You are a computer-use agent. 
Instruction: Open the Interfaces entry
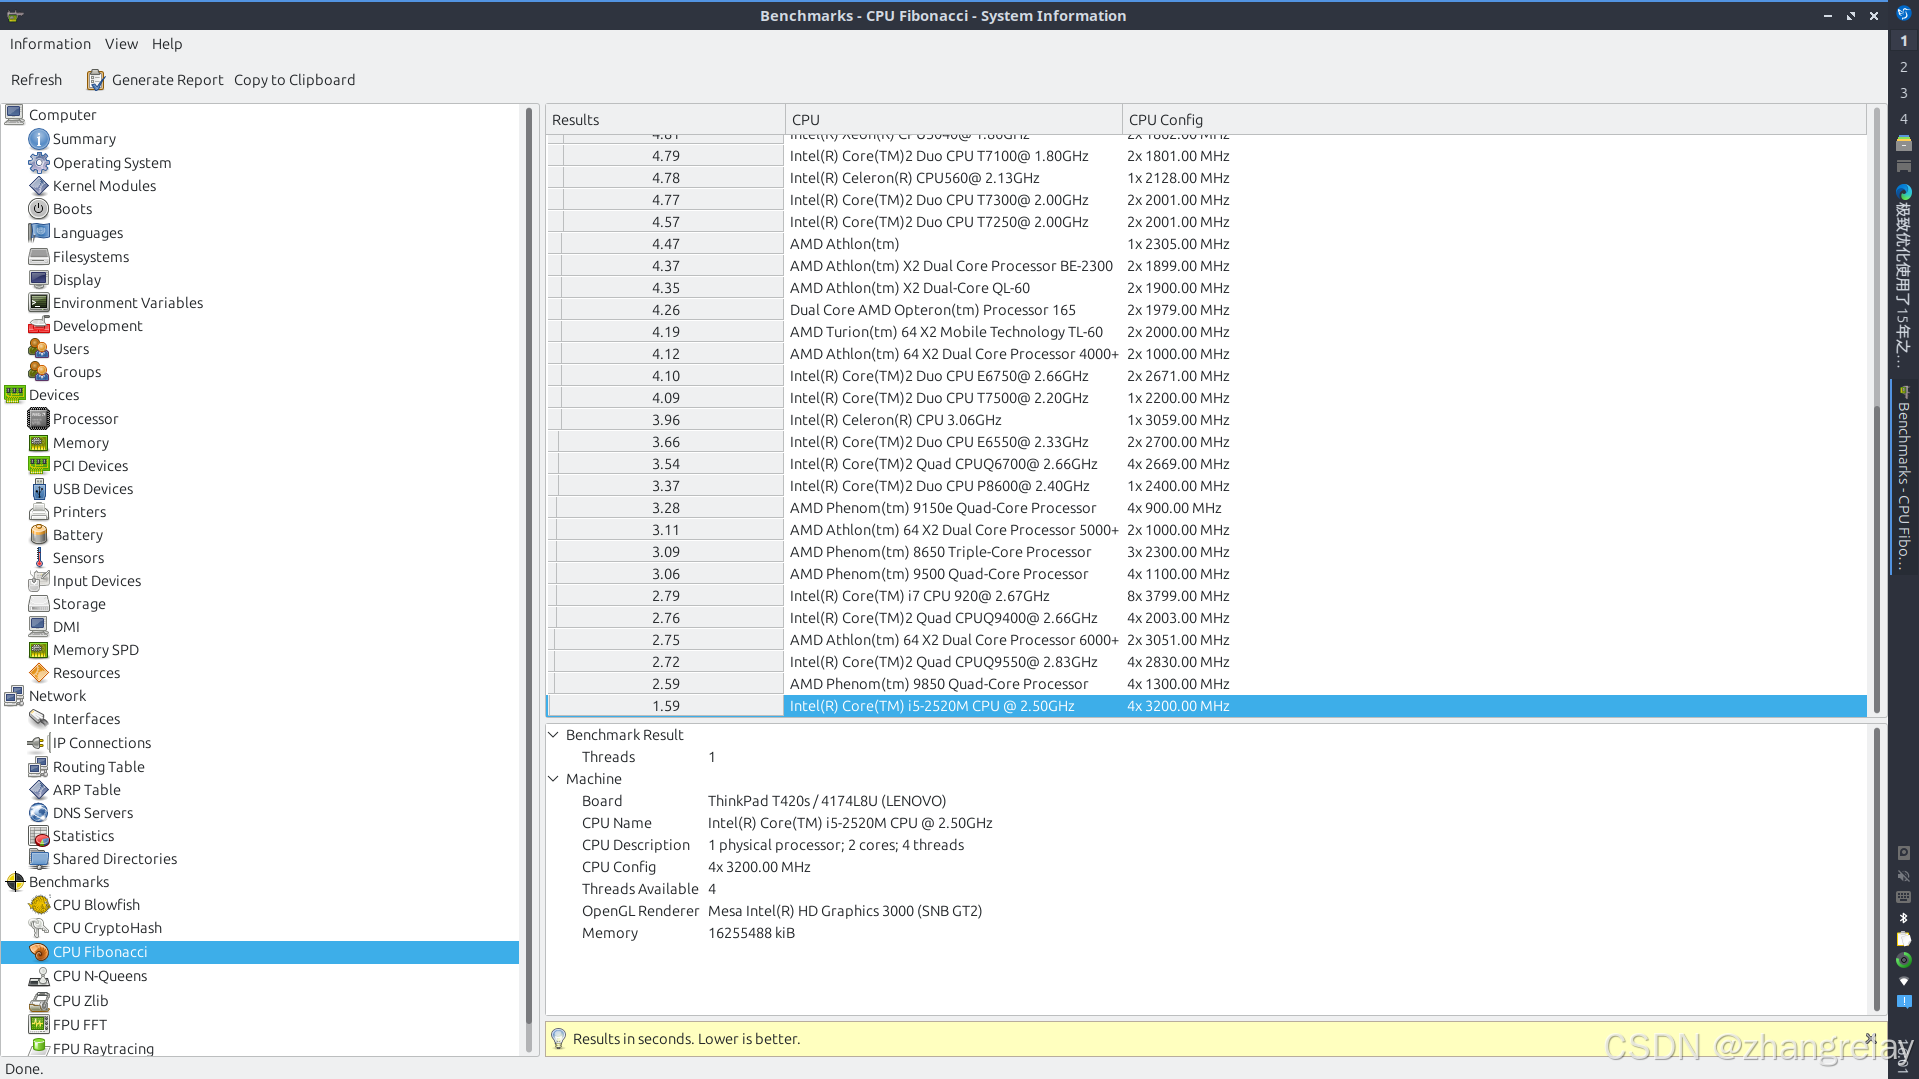(x=86, y=719)
